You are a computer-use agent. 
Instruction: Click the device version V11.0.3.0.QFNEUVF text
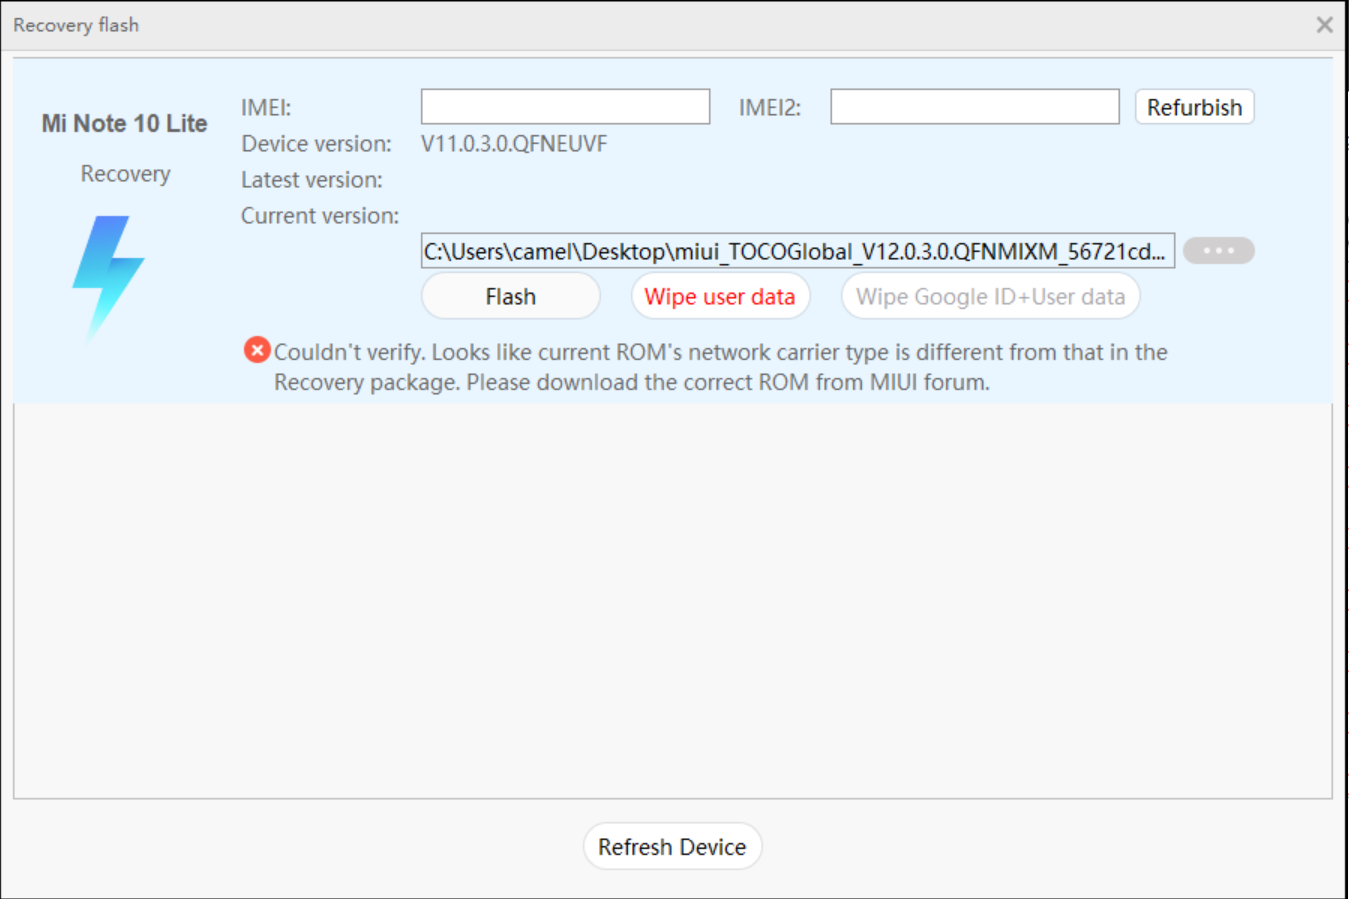[x=514, y=144]
